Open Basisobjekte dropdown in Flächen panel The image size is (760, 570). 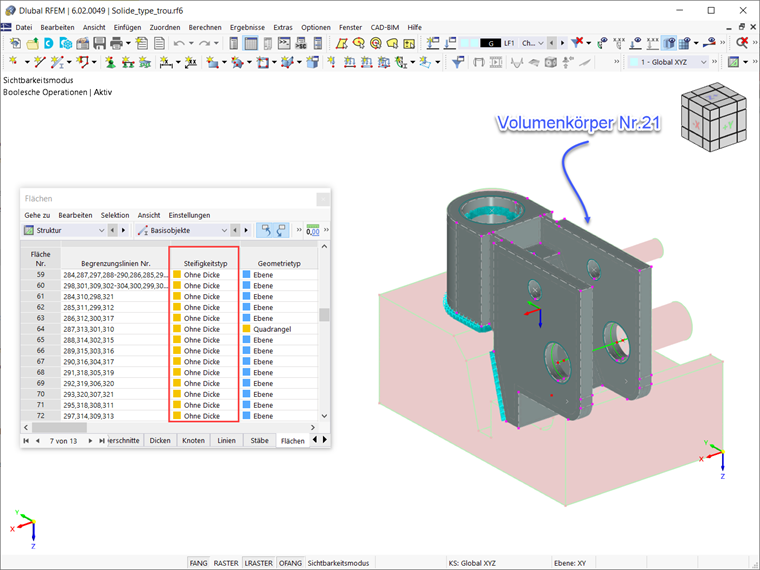182,230
